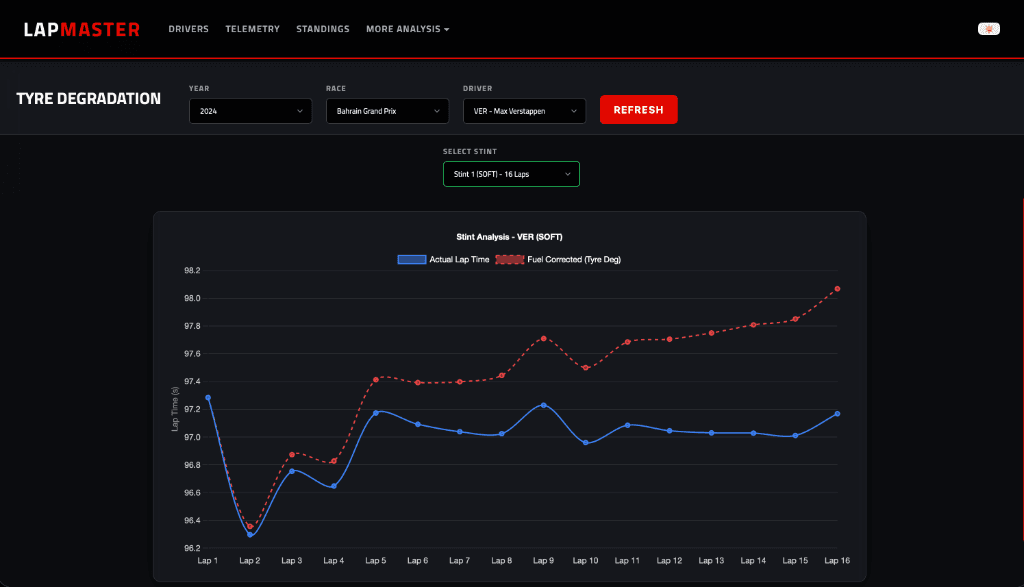Screen dimensions: 1024x587
Task: Open the STANDINGS menu item
Action: 323,29
